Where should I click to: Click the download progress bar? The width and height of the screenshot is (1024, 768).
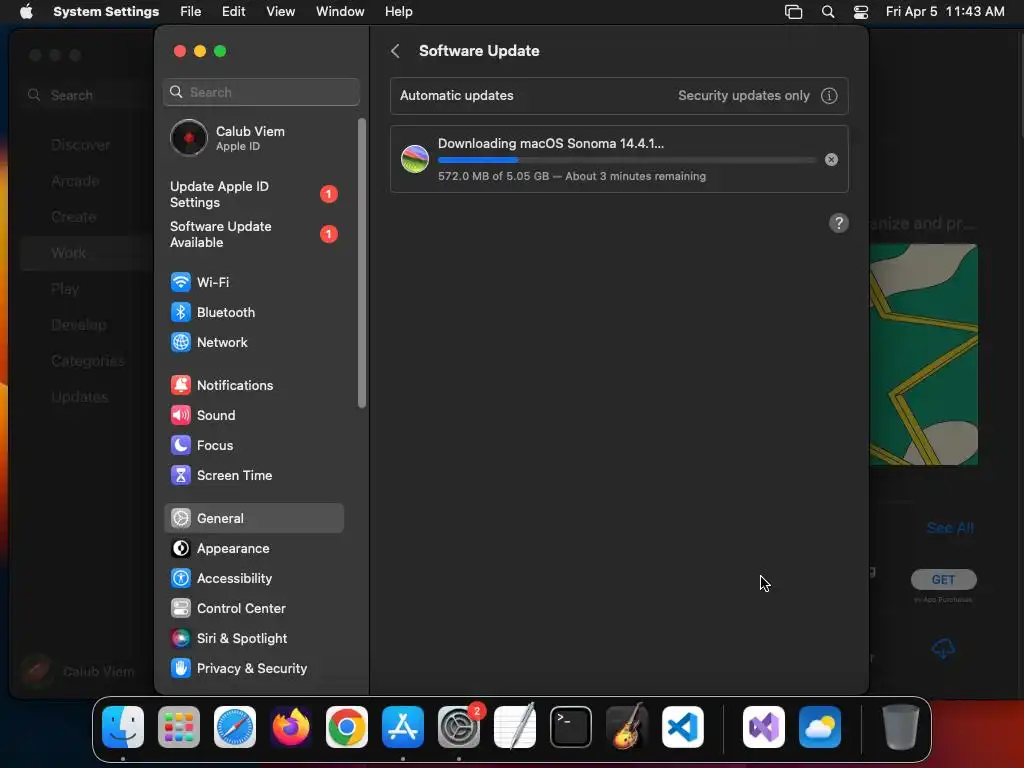[x=627, y=160]
